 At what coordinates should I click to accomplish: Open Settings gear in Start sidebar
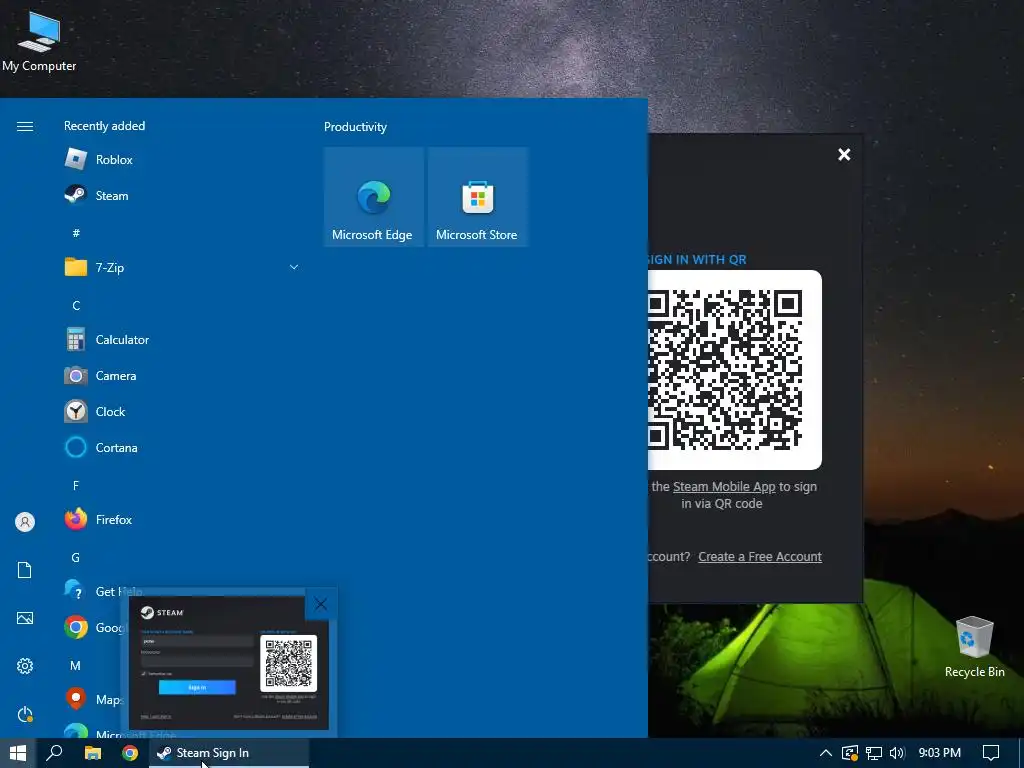(x=25, y=666)
